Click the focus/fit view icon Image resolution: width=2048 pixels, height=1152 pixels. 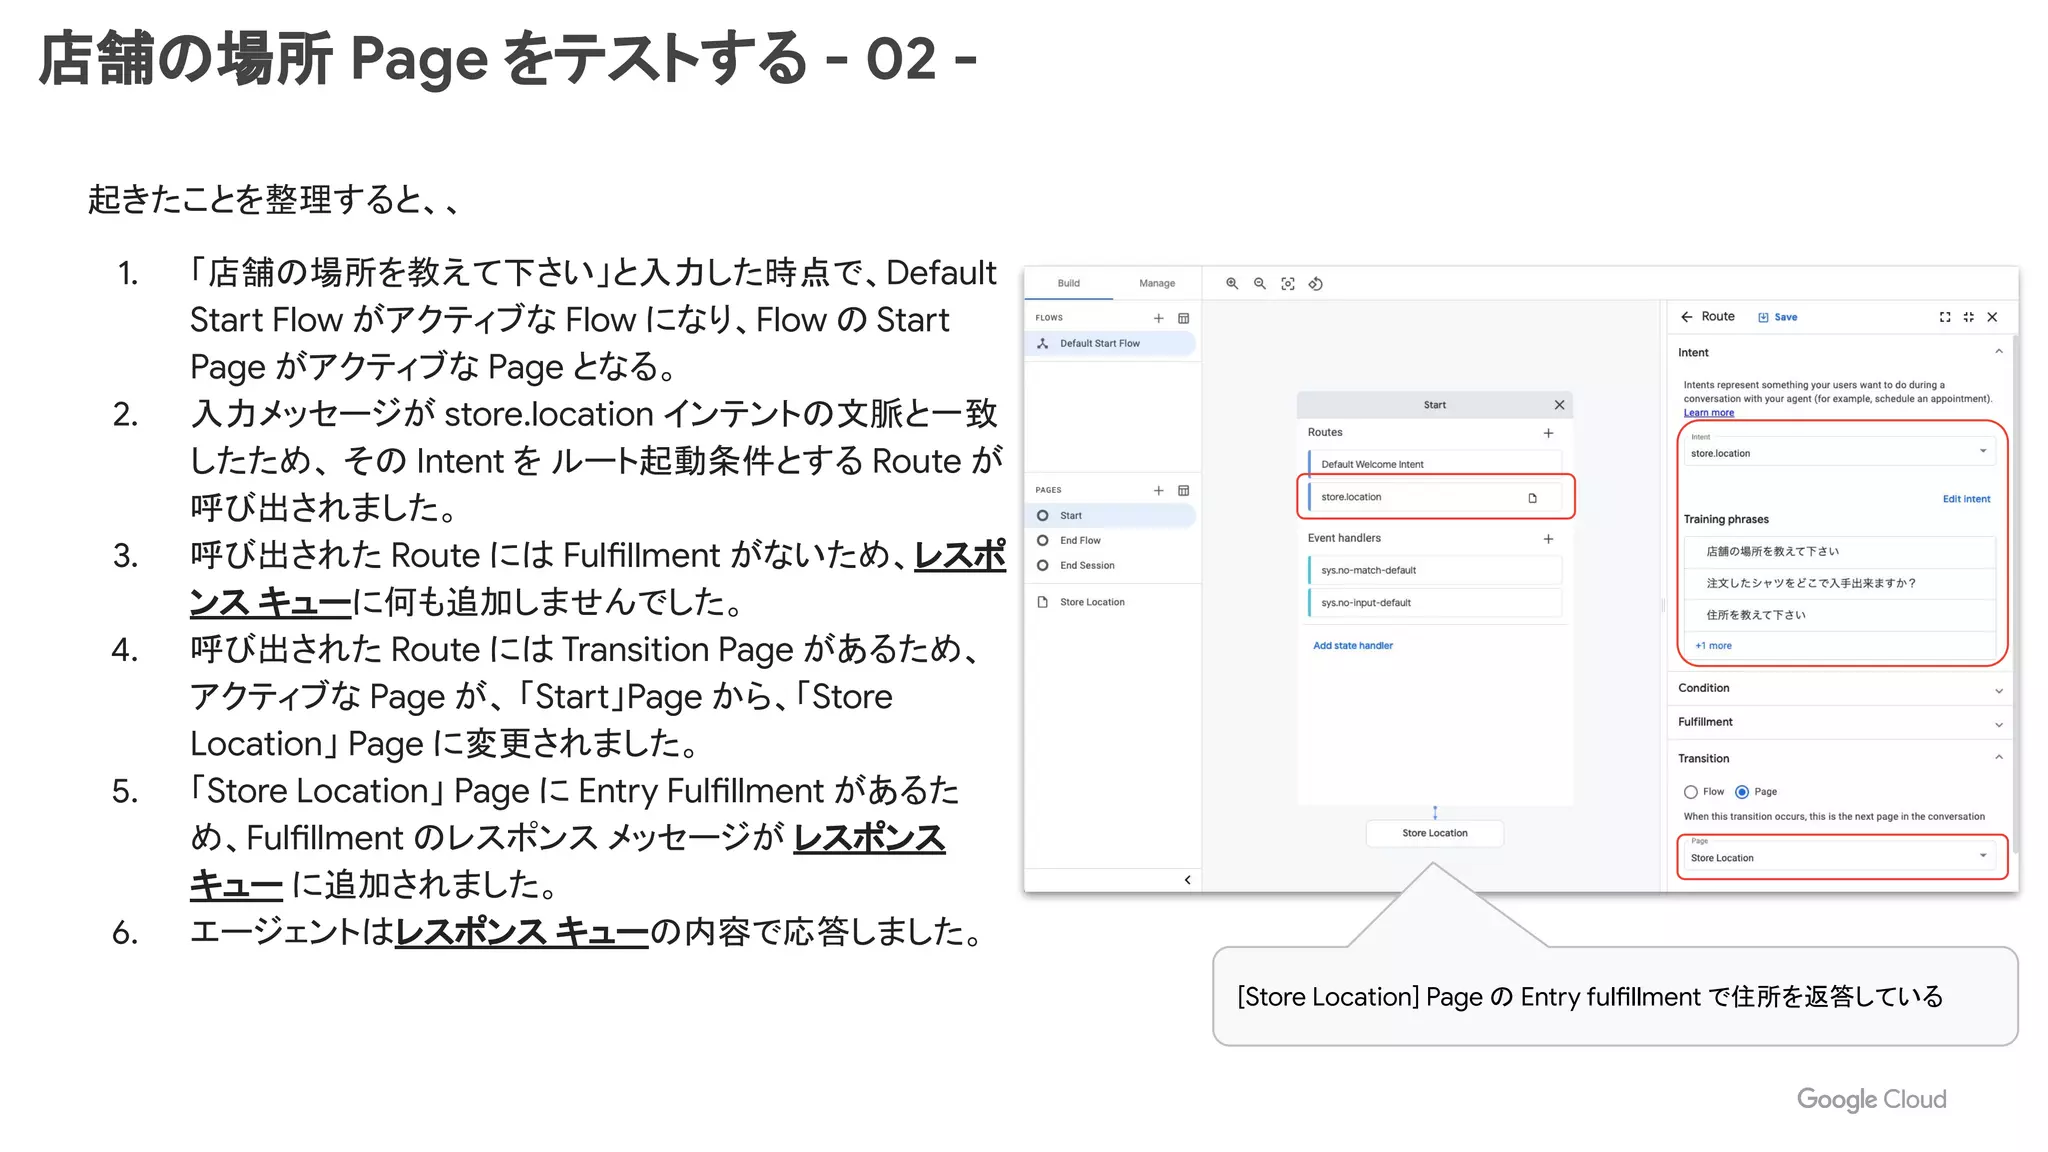tap(1288, 284)
